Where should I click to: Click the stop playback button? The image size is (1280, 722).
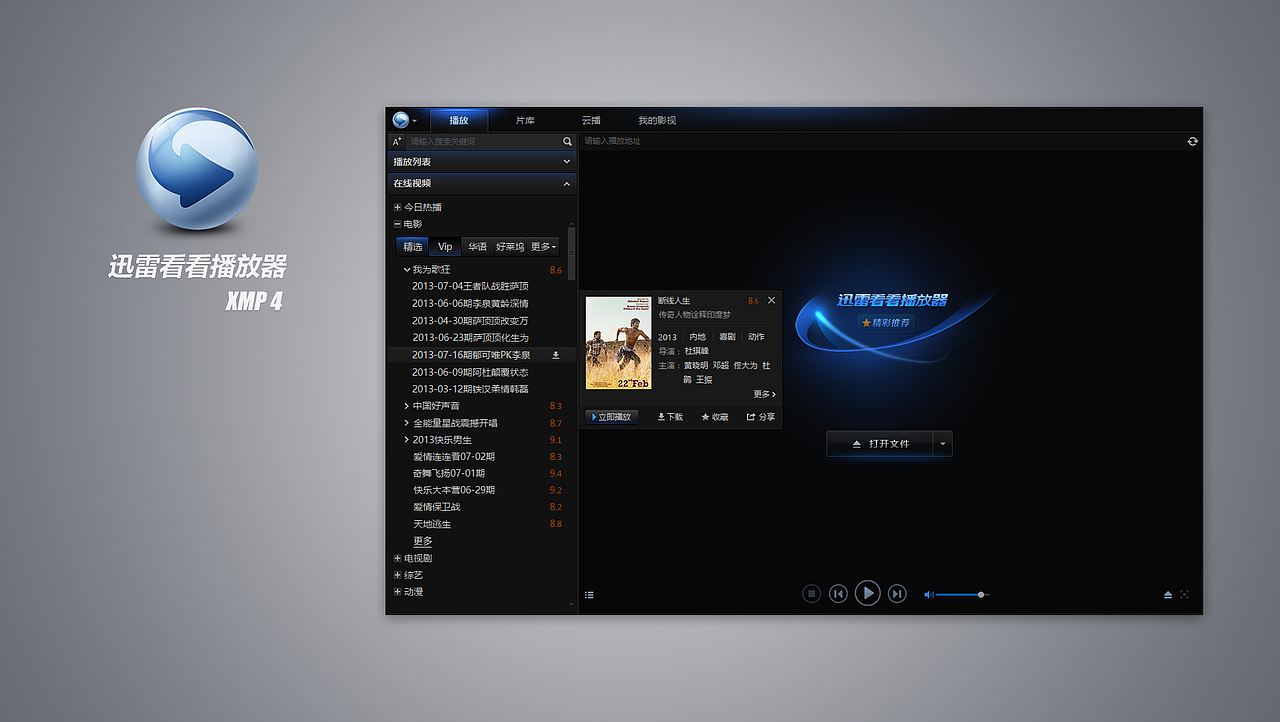[x=812, y=594]
